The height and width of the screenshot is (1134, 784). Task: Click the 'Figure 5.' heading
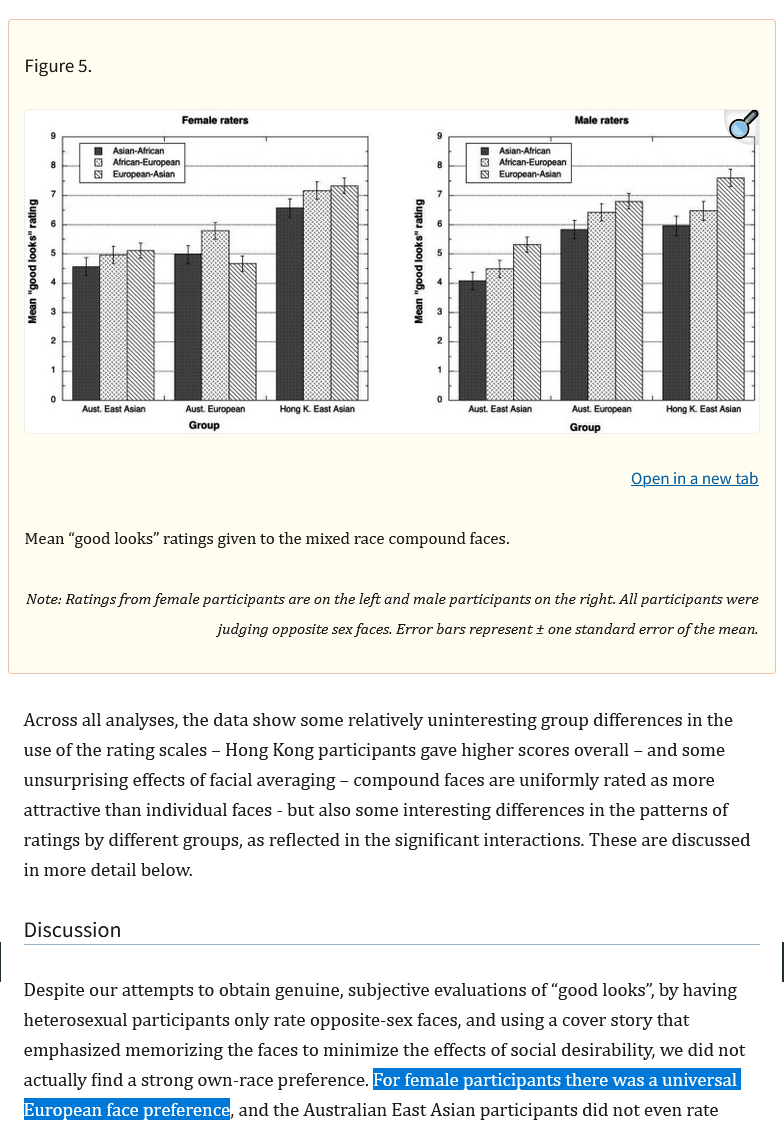(58, 67)
